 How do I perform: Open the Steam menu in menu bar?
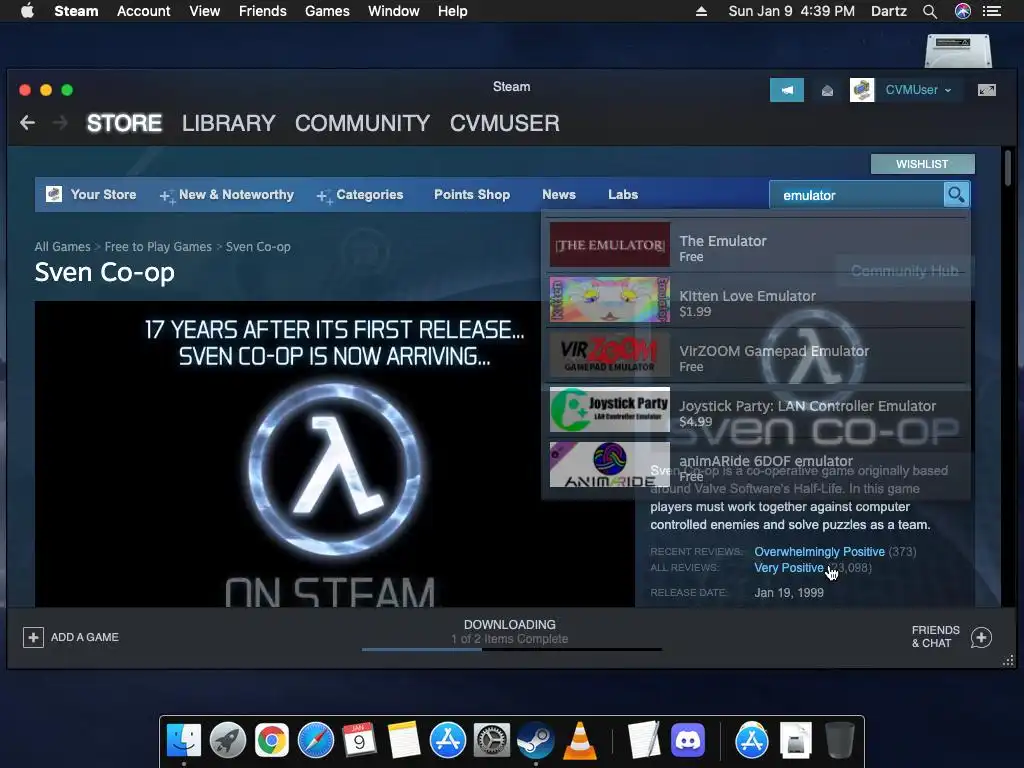76,11
